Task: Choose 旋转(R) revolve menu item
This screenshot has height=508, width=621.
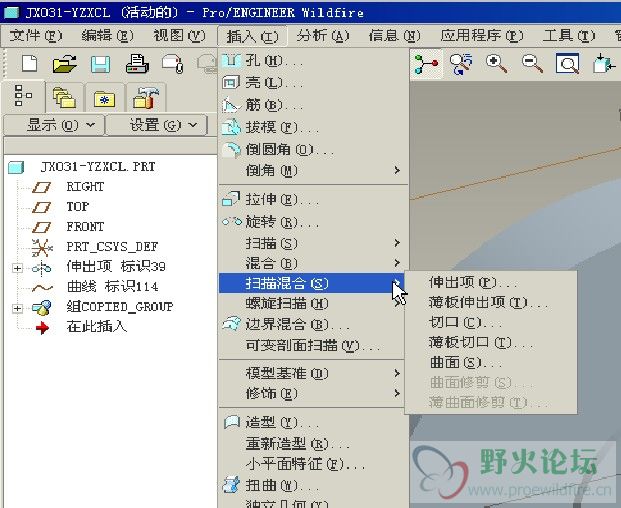Action: tap(313, 221)
